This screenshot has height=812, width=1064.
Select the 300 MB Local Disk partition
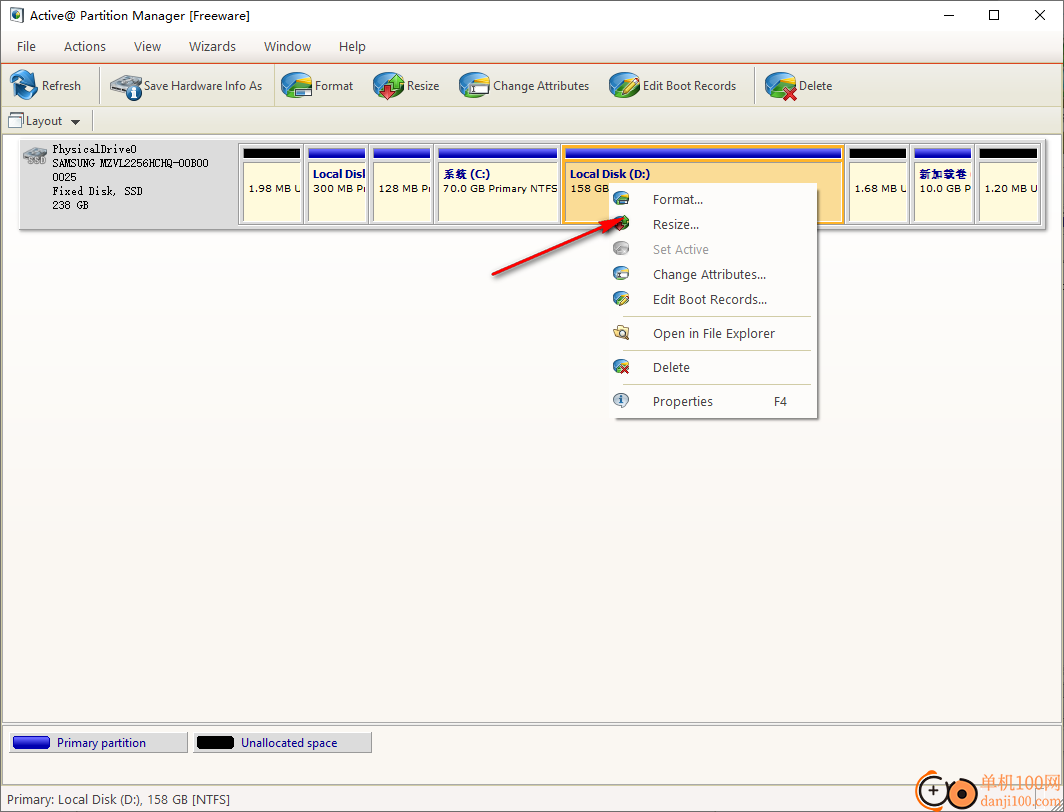[x=337, y=184]
